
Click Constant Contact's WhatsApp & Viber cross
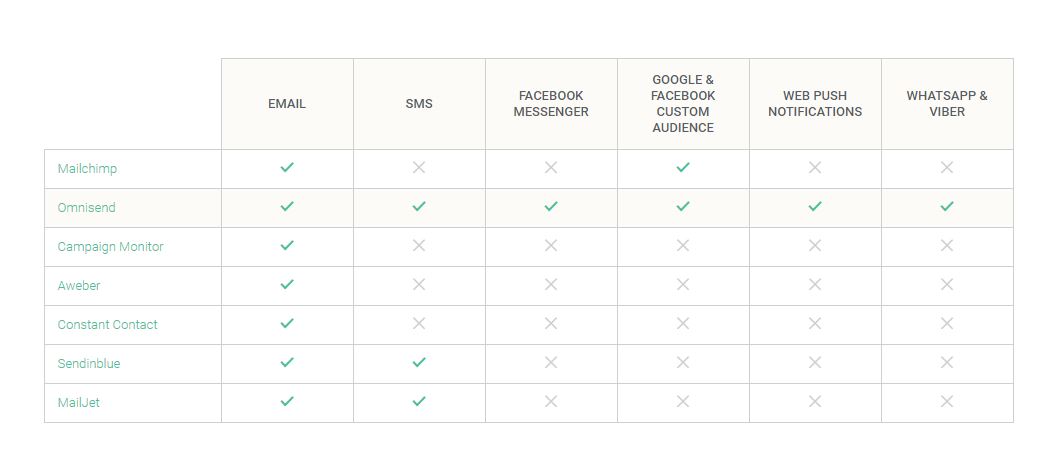[x=947, y=324]
